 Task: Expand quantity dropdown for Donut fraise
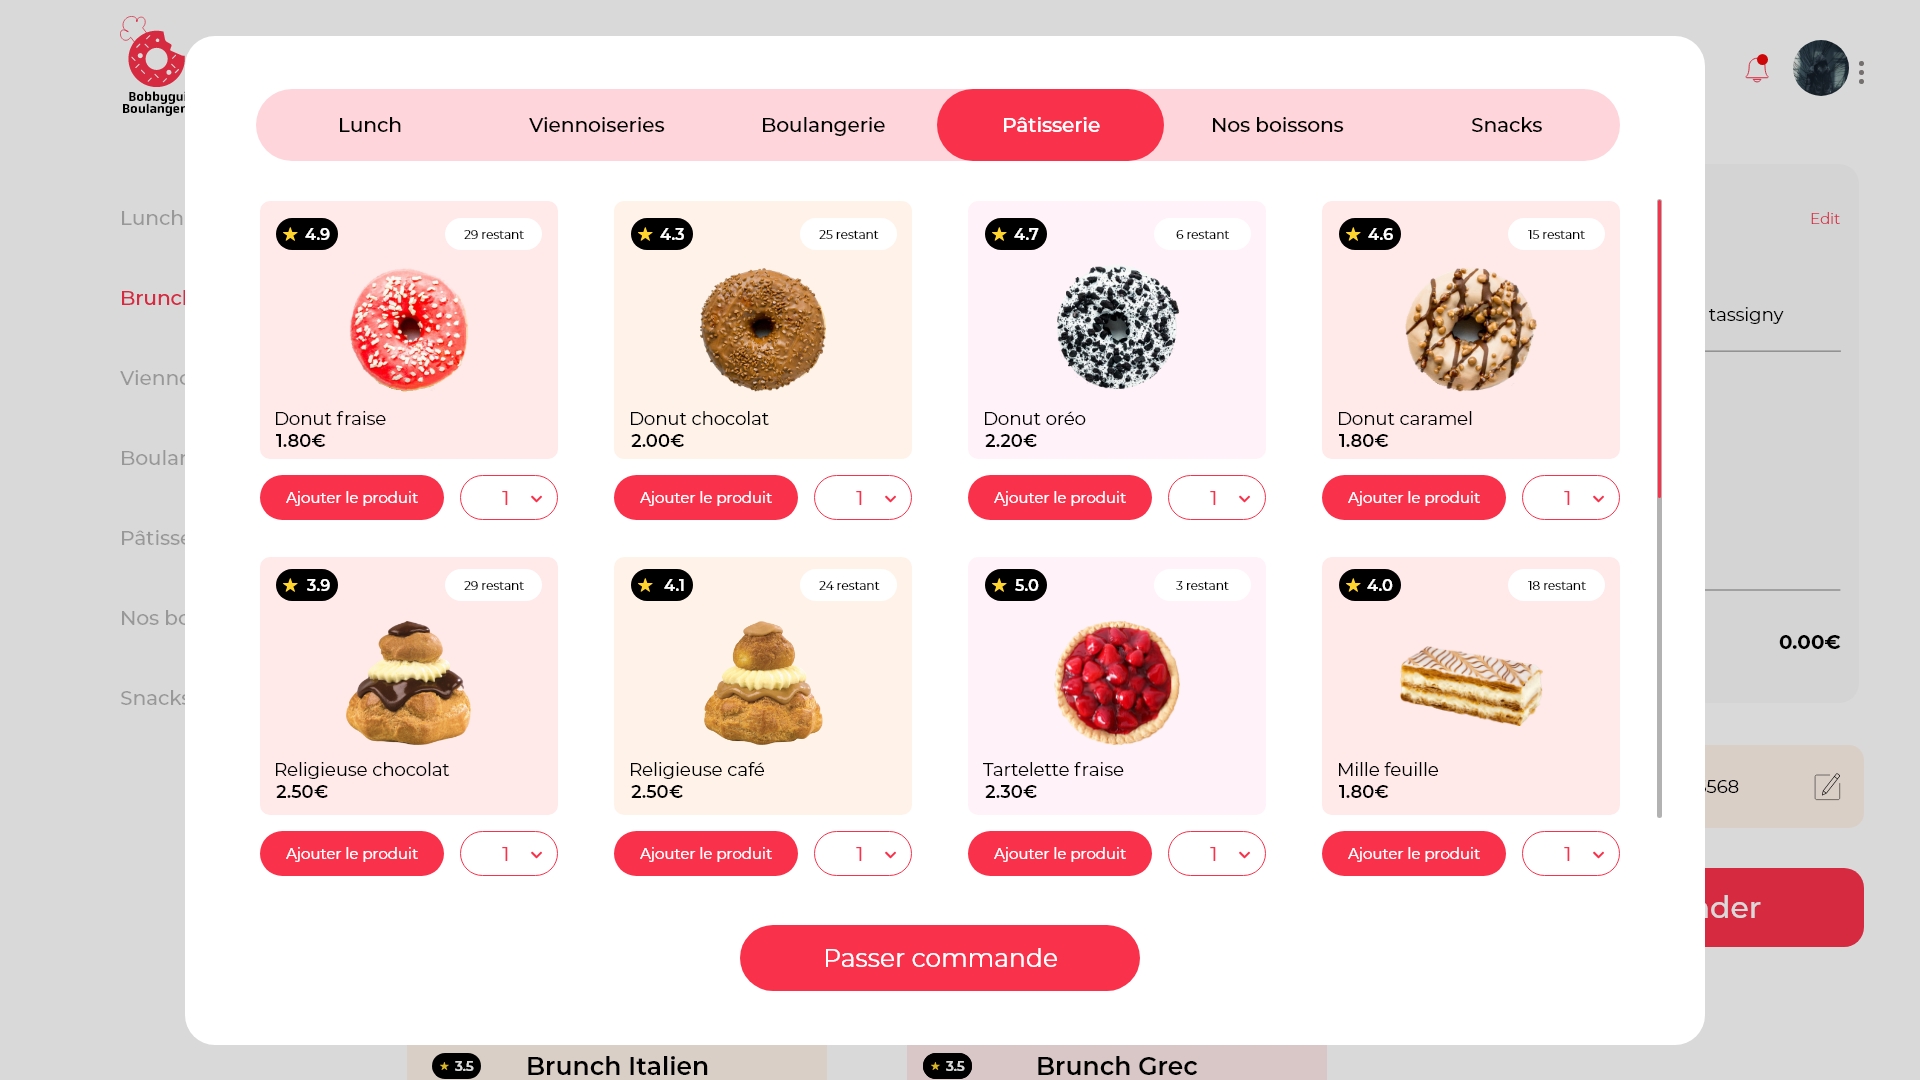point(509,497)
